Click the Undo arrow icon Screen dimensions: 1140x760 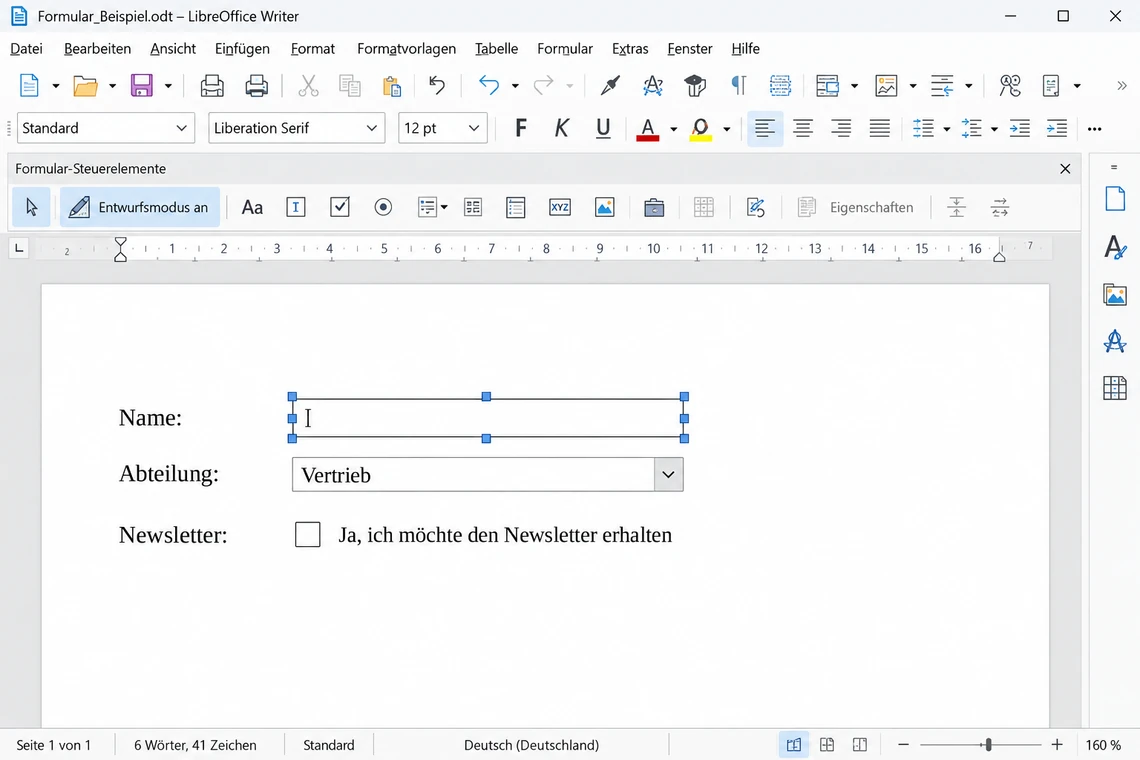tap(489, 86)
